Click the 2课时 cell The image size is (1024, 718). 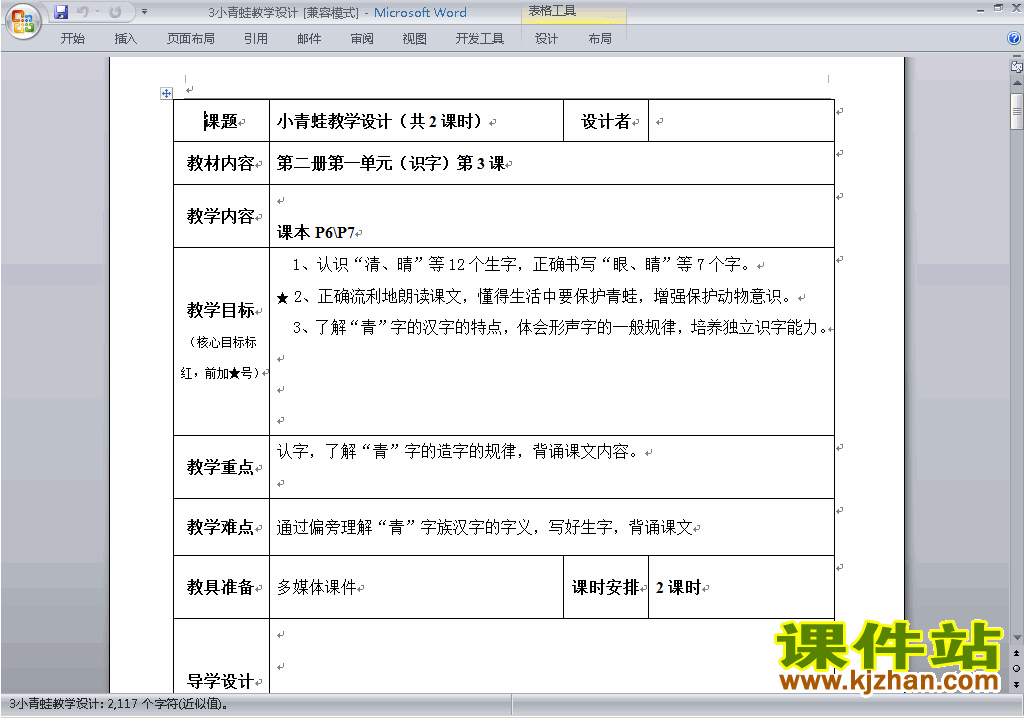pyautogui.click(x=741, y=587)
